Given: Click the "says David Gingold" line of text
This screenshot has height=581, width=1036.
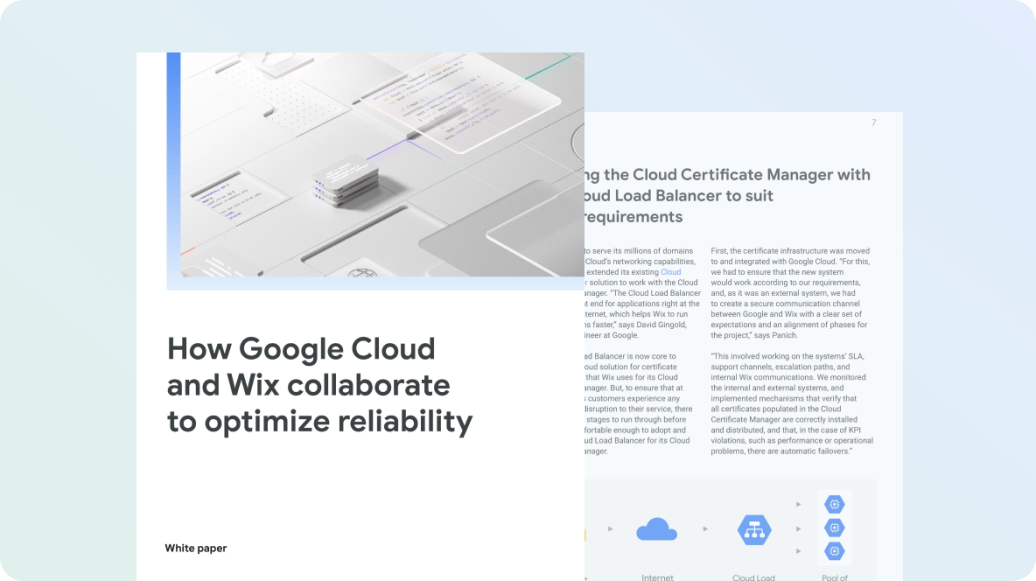Looking at the screenshot, I should pos(636,325).
